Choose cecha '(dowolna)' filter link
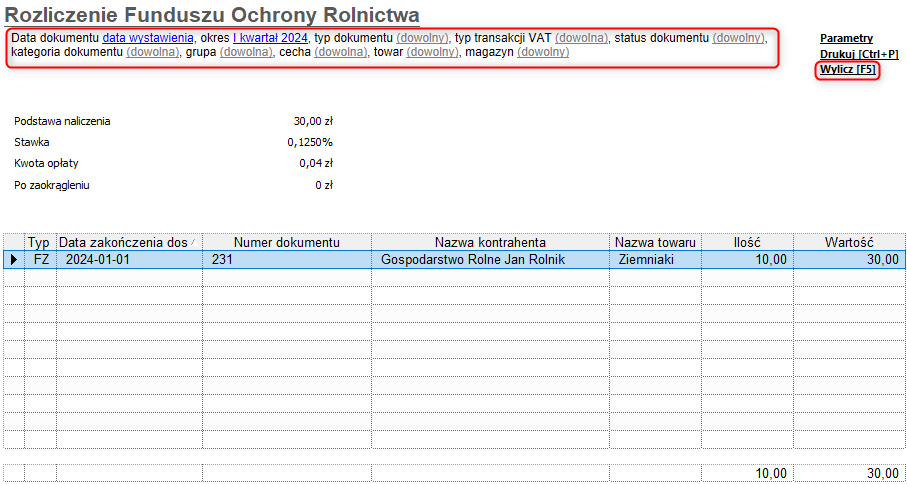Image resolution: width=907 pixels, height=484 pixels. tap(341, 53)
